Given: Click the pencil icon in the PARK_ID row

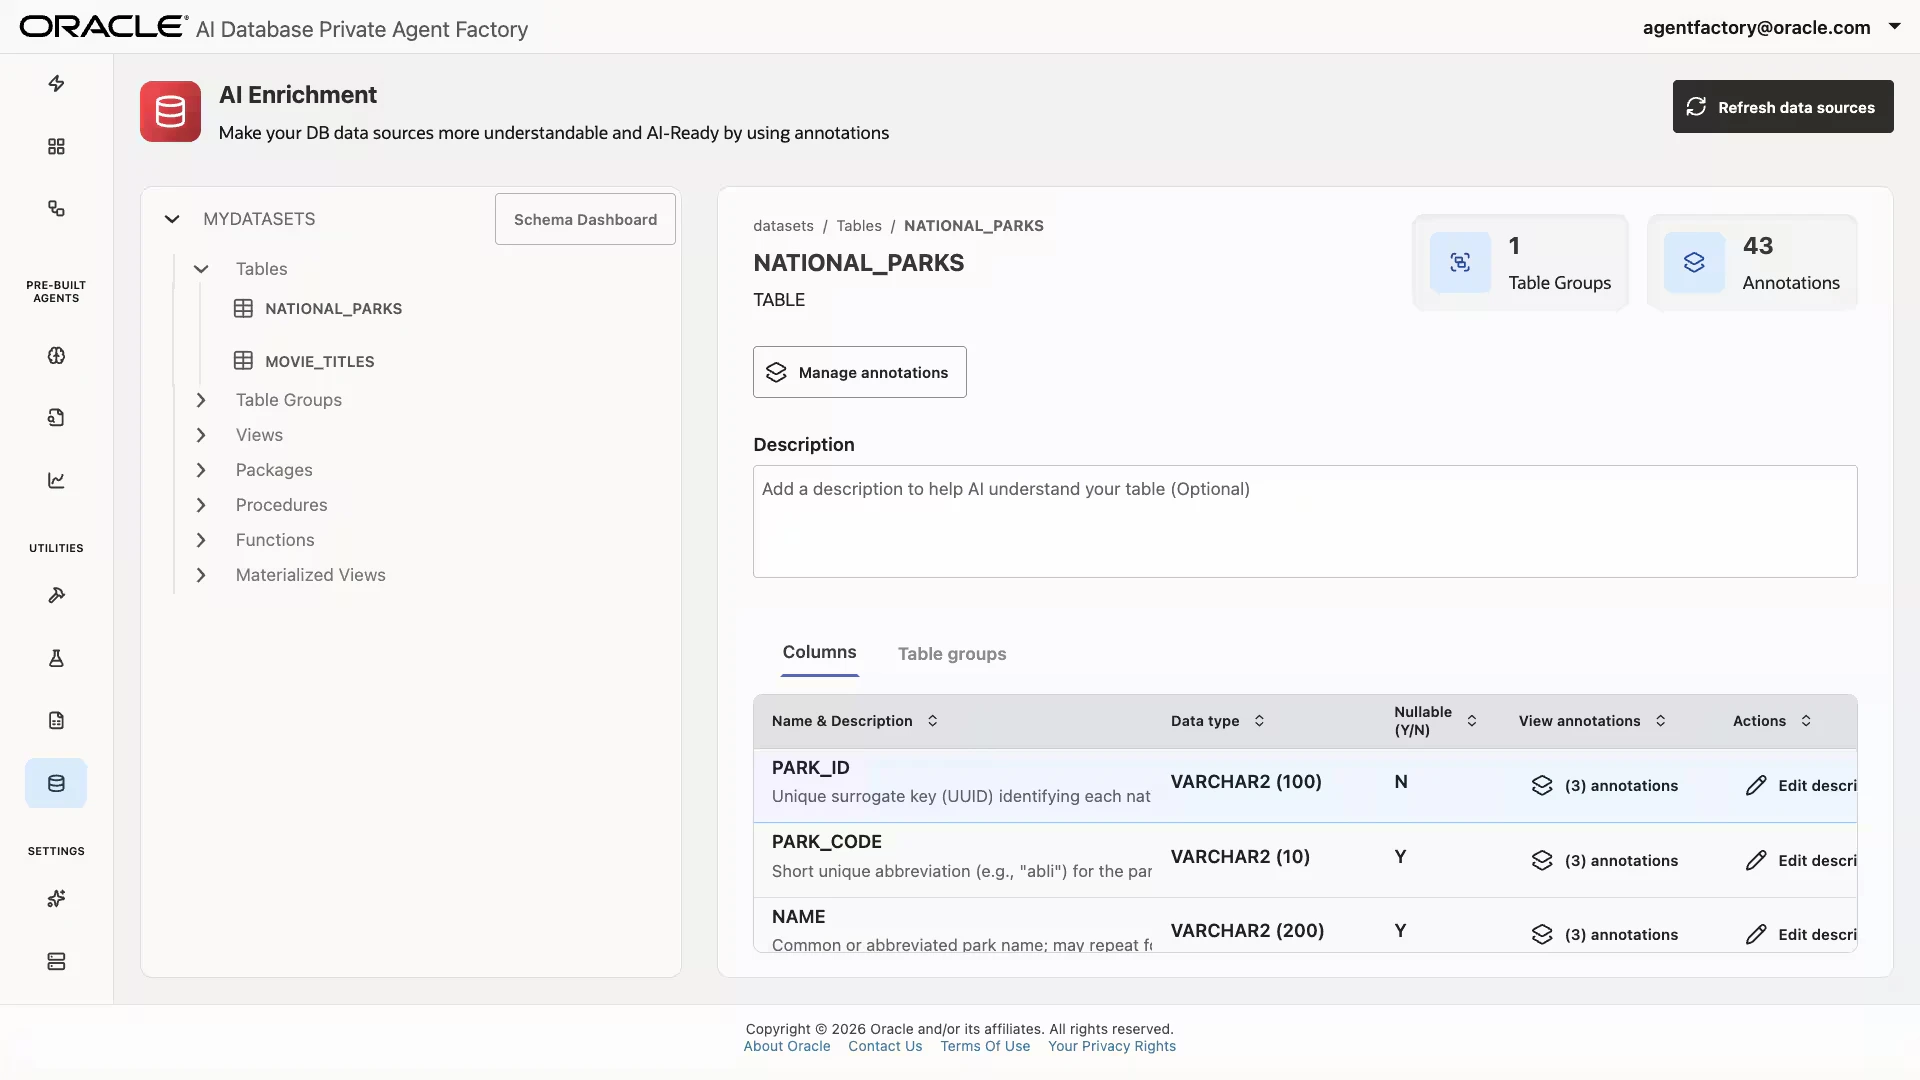Looking at the screenshot, I should click(x=1756, y=786).
